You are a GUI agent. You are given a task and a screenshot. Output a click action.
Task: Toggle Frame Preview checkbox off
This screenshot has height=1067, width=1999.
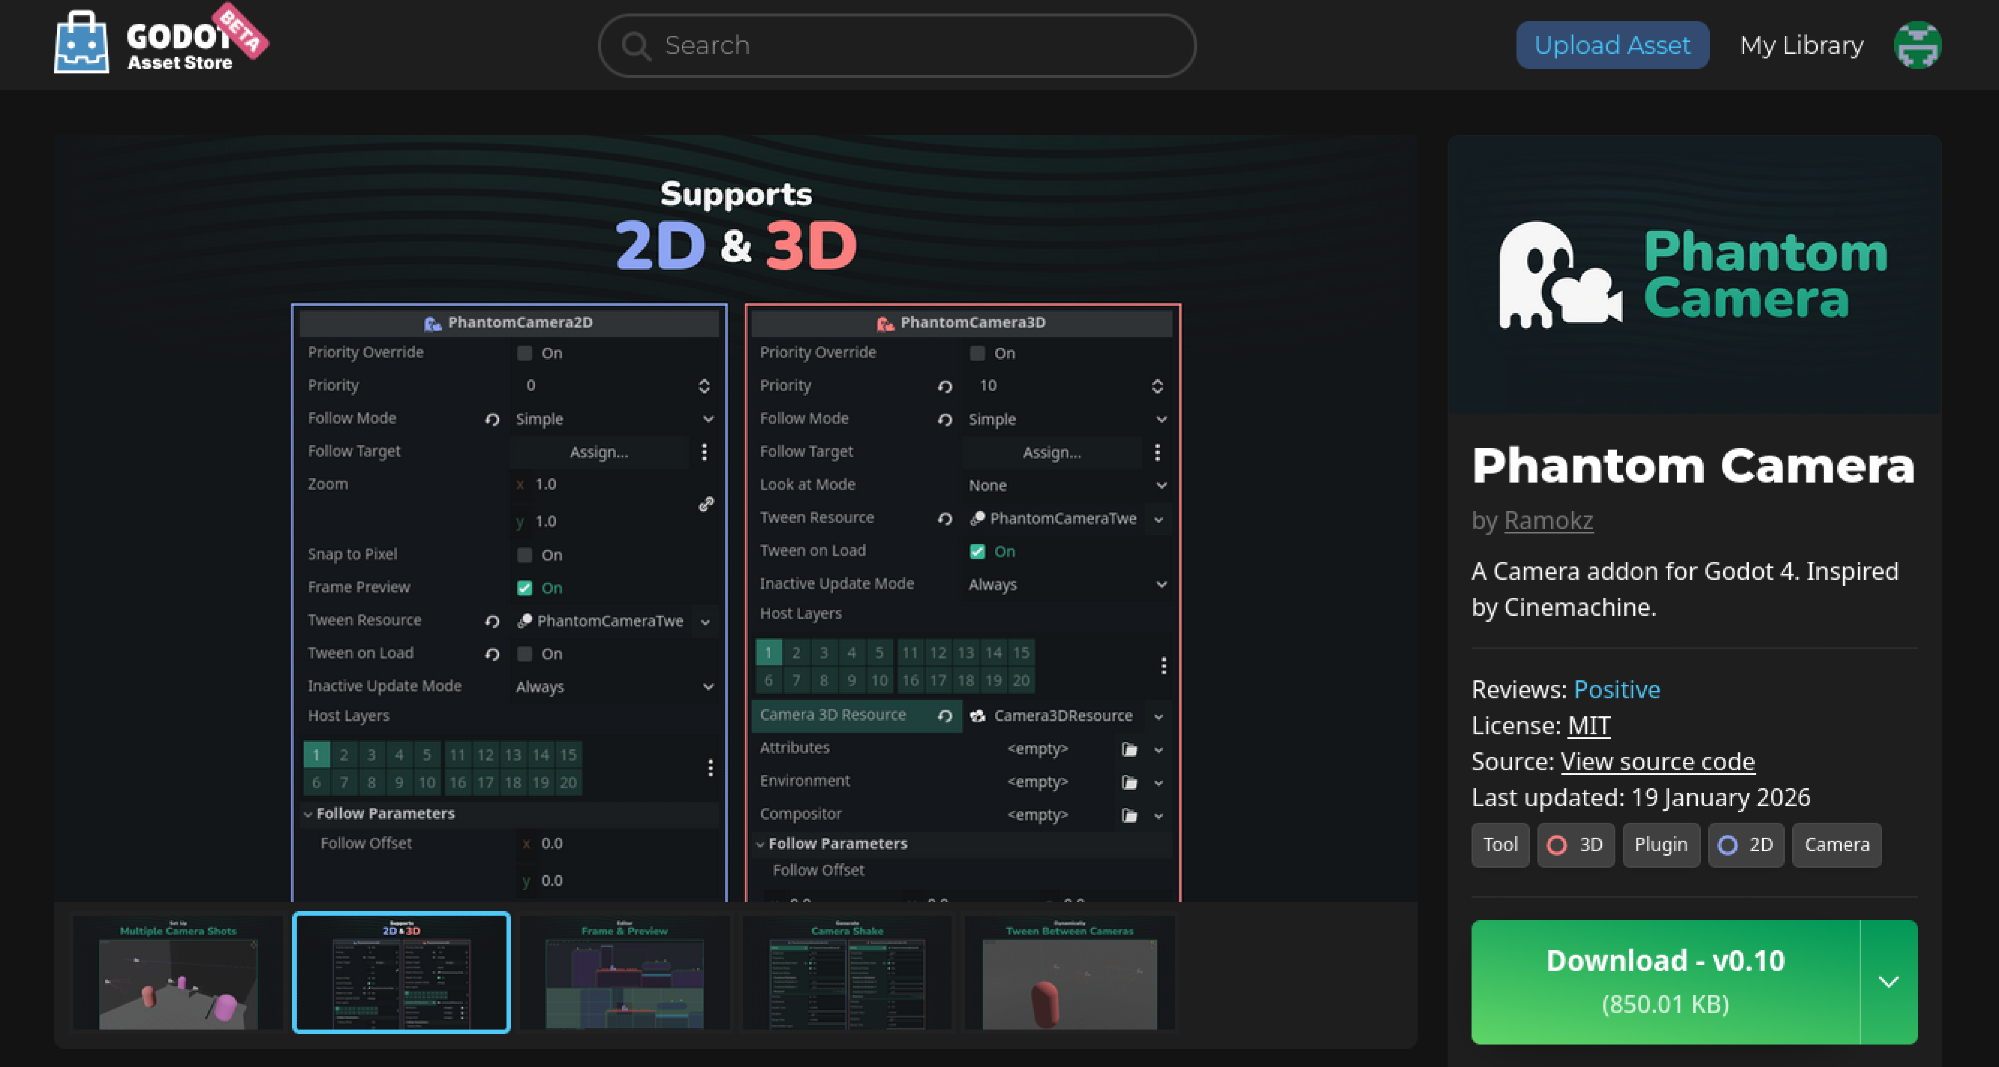(525, 588)
